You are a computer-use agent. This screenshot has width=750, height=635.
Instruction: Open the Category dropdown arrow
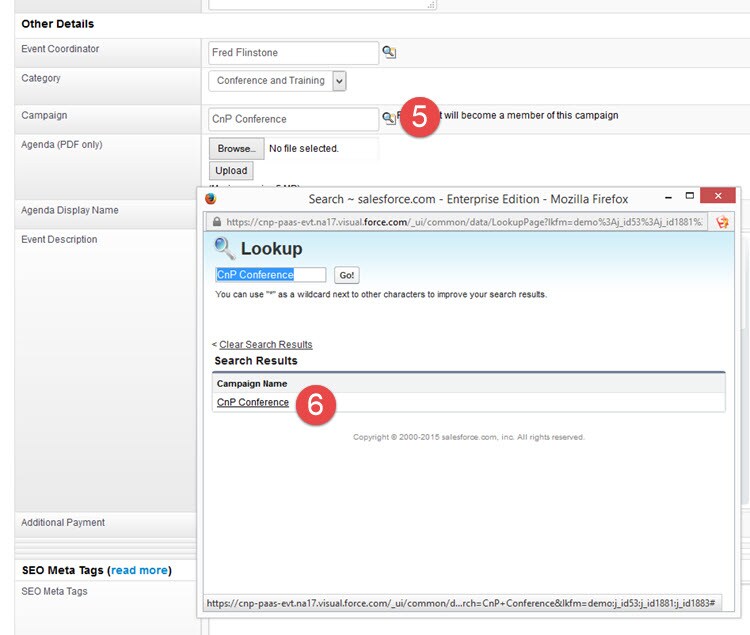[339, 81]
